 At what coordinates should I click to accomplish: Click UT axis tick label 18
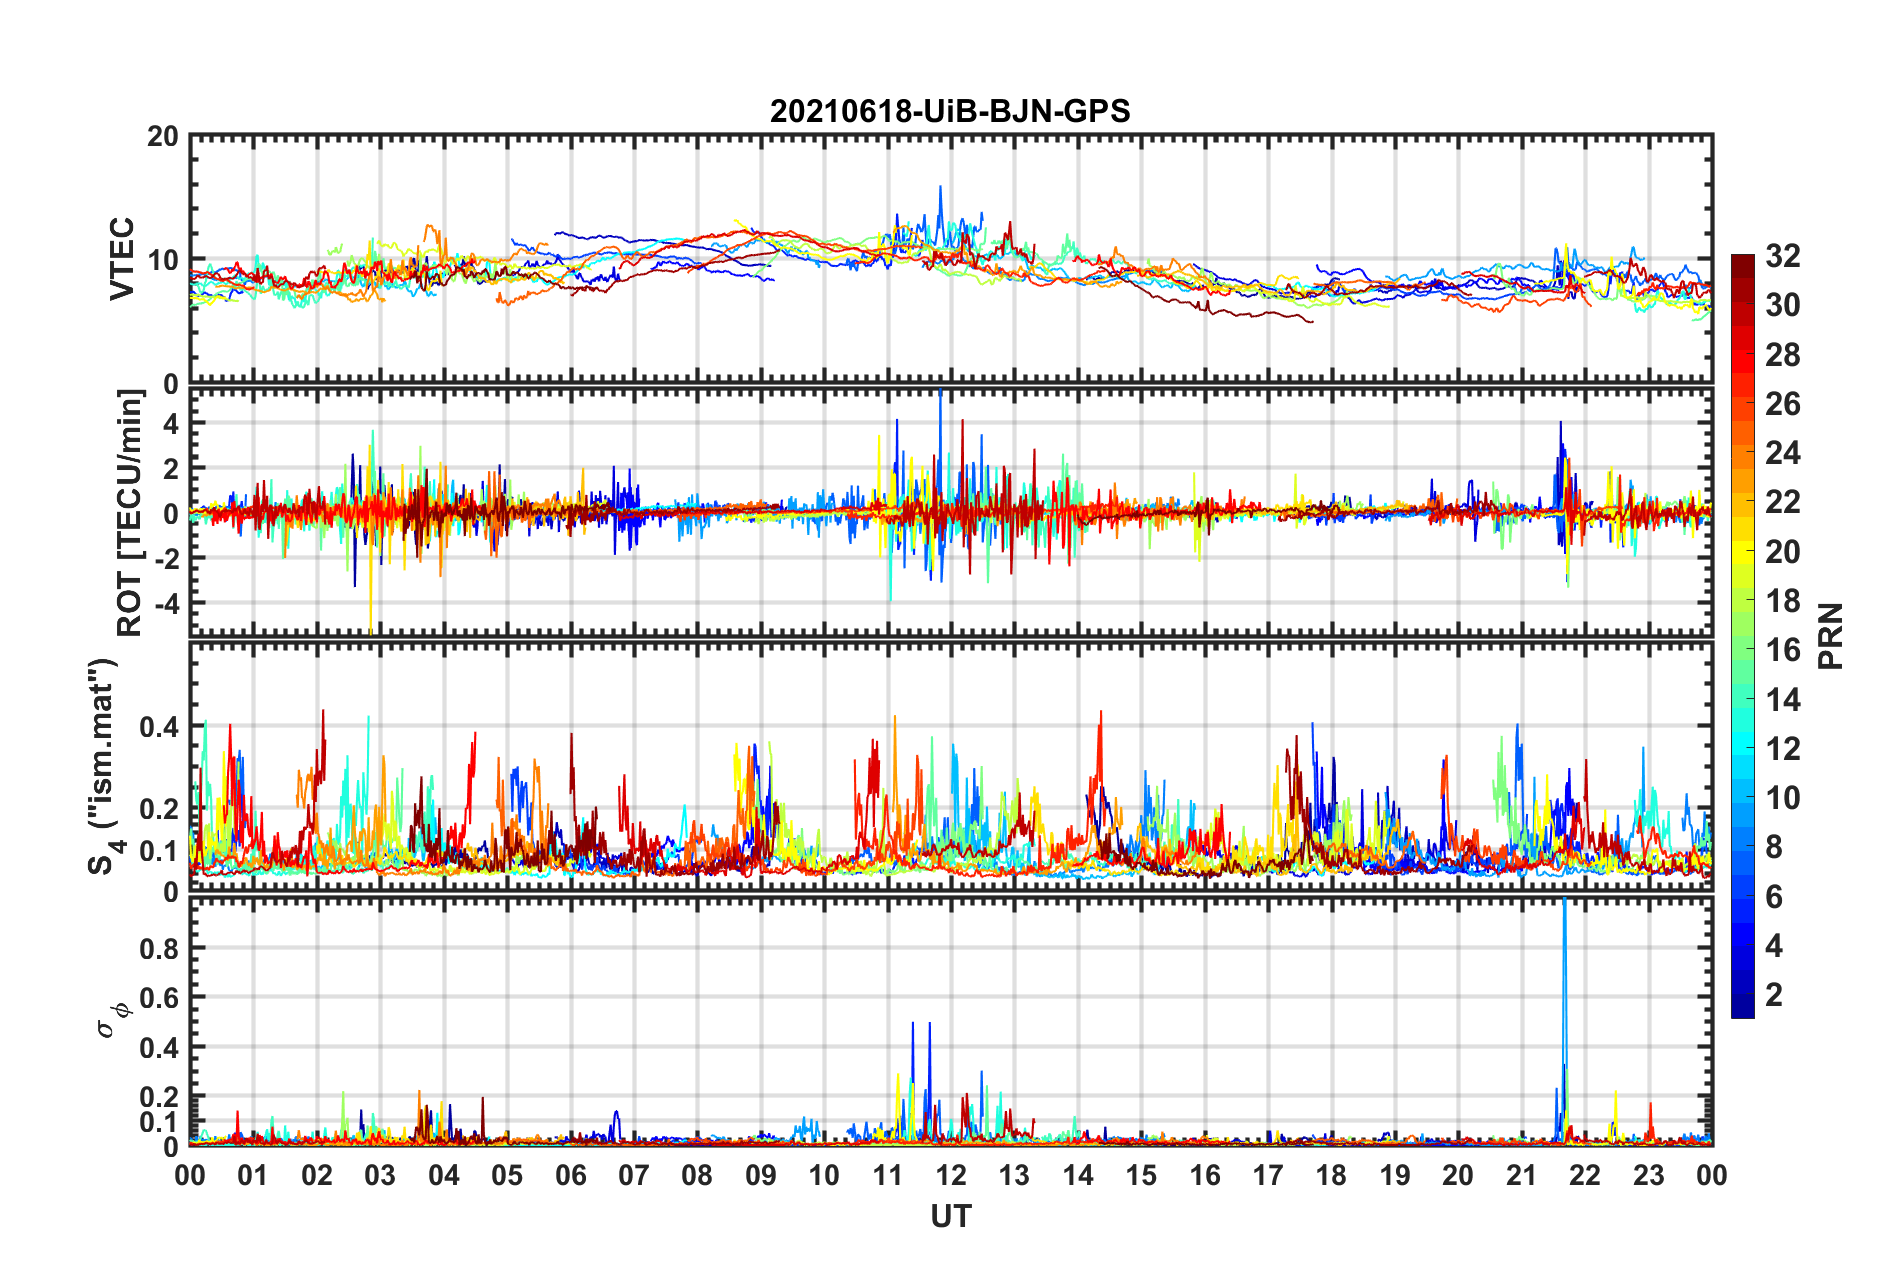pos(1332,1175)
